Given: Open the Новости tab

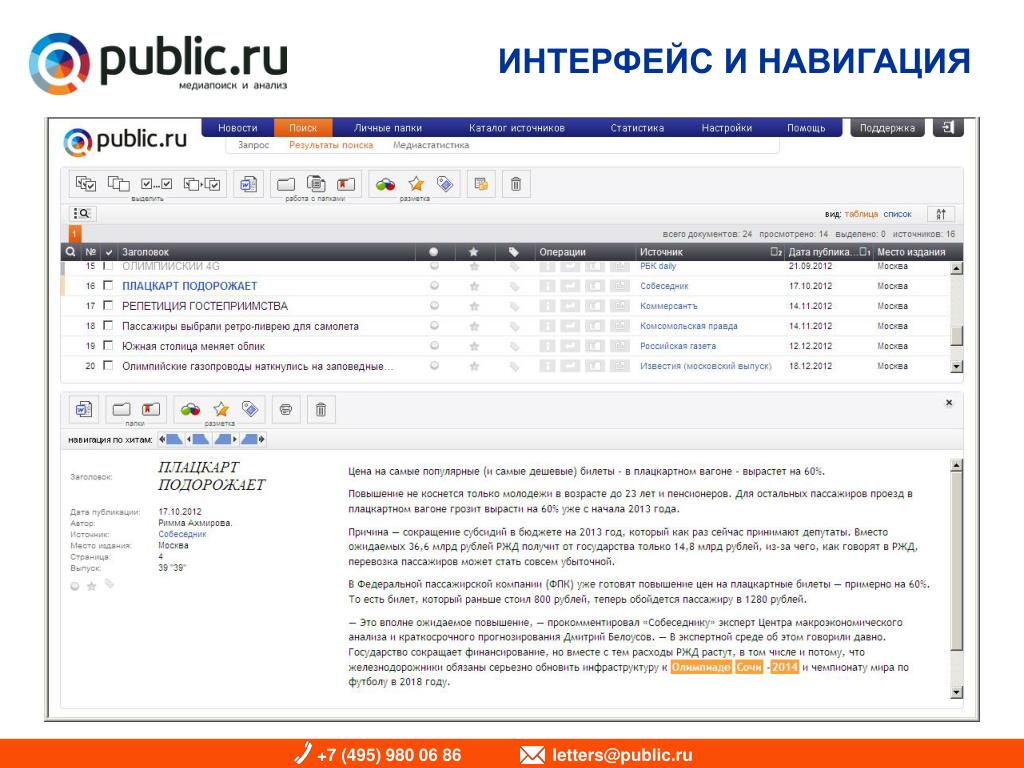Looking at the screenshot, I should pos(238,128).
